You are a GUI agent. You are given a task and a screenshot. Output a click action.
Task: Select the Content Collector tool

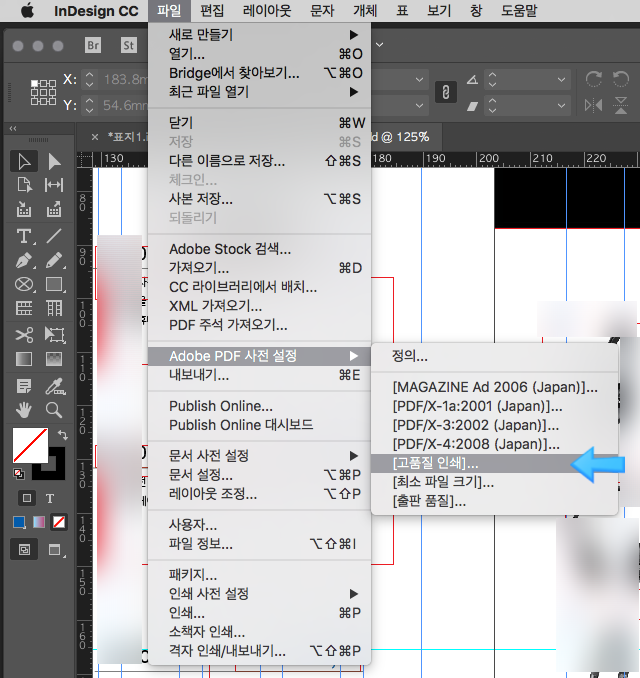click(x=24, y=209)
